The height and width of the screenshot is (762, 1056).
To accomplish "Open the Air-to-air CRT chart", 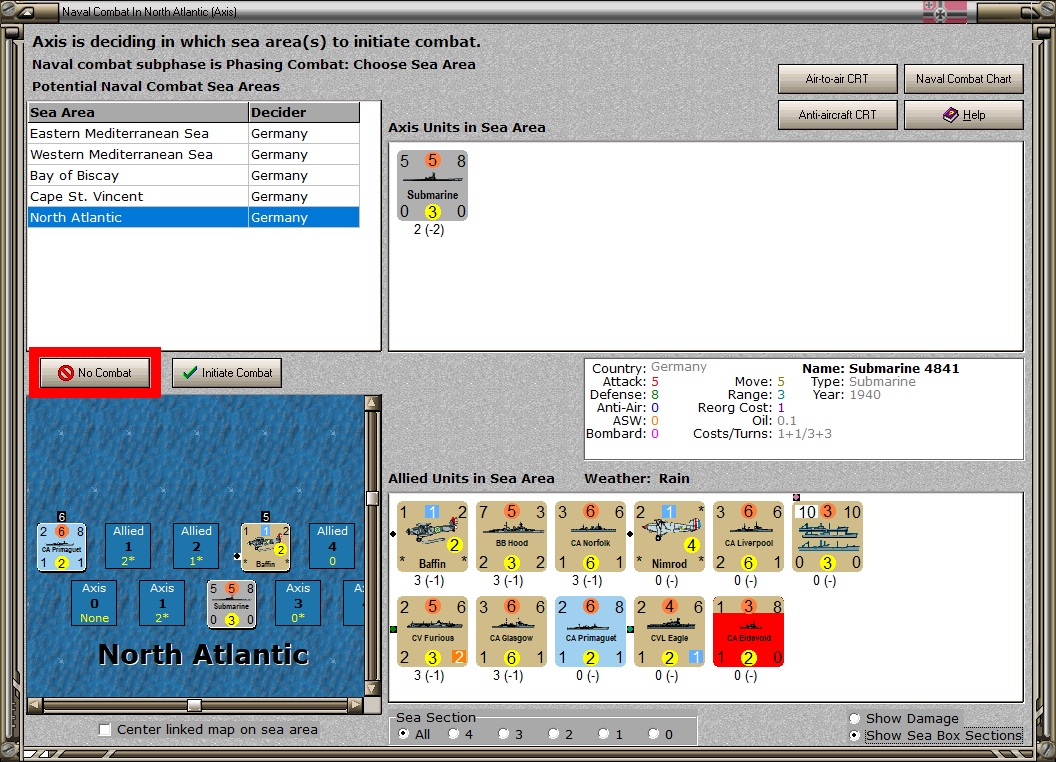I will coord(837,79).
